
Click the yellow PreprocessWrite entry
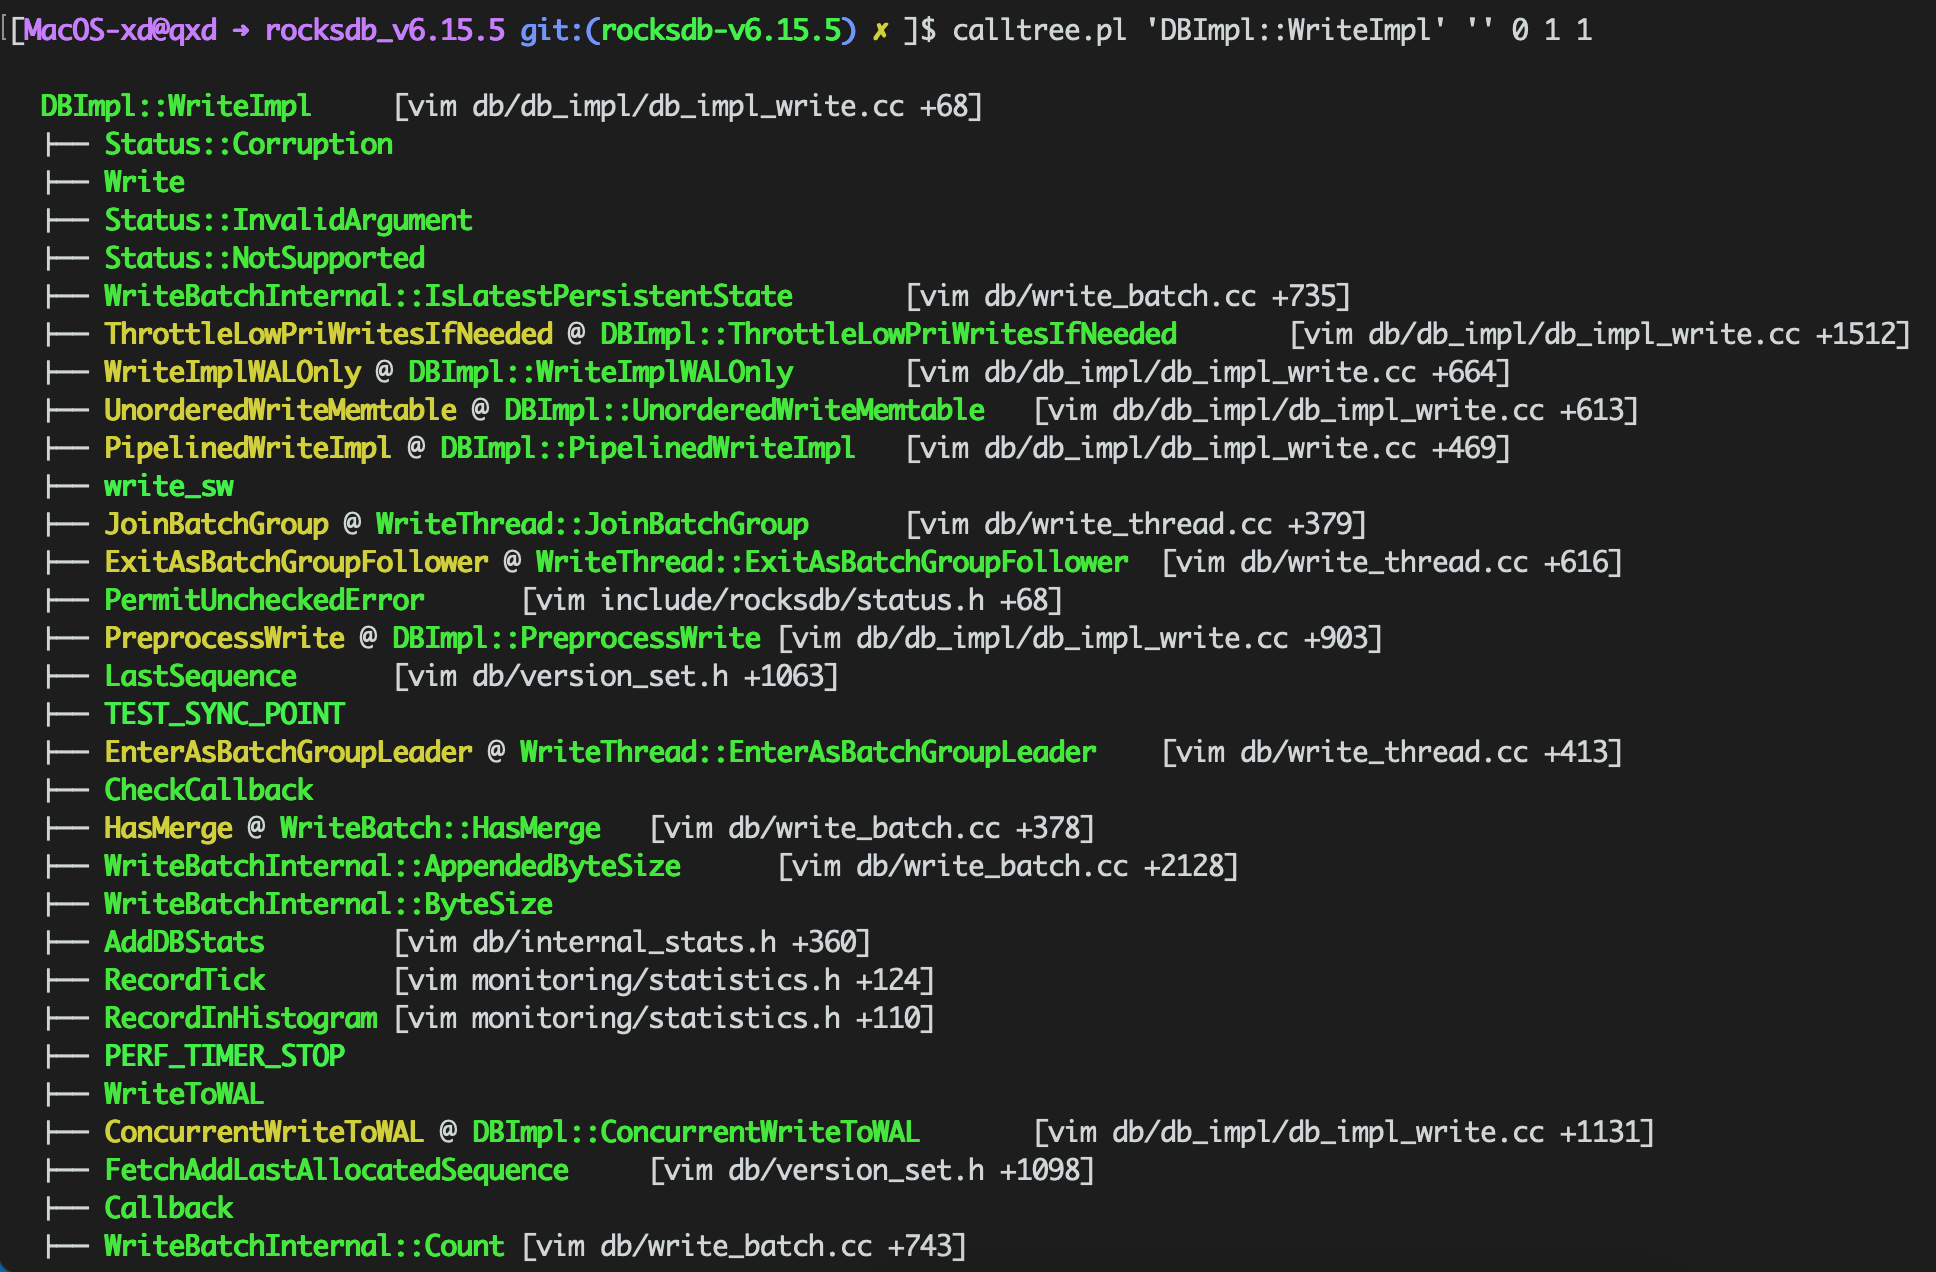225,638
